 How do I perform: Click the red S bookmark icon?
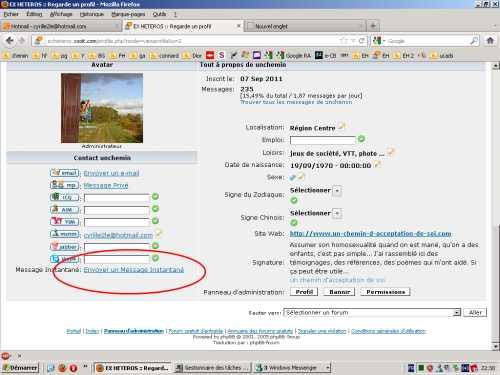pyautogui.click(x=222, y=55)
